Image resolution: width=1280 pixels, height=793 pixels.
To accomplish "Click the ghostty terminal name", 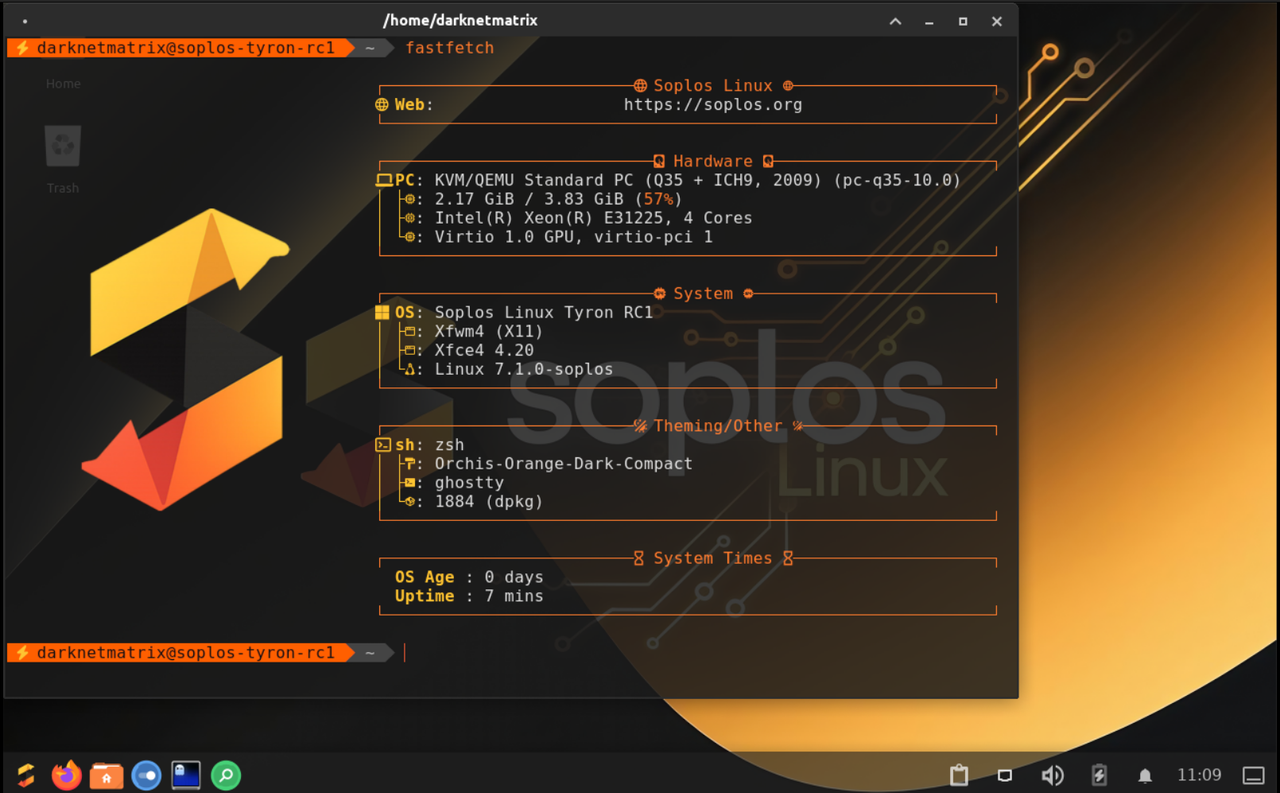I will pyautogui.click(x=469, y=483).
